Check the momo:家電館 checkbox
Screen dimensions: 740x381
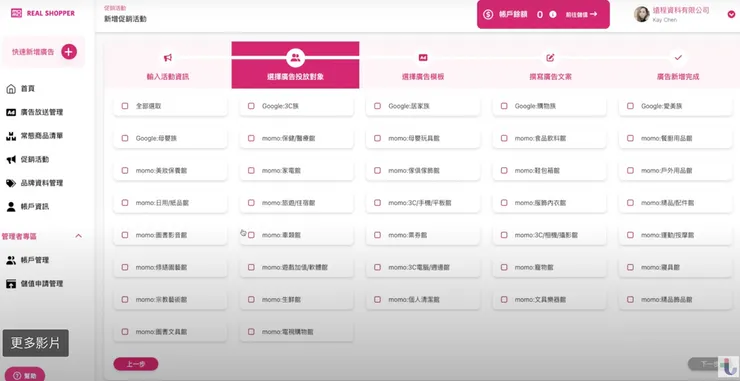coord(251,170)
